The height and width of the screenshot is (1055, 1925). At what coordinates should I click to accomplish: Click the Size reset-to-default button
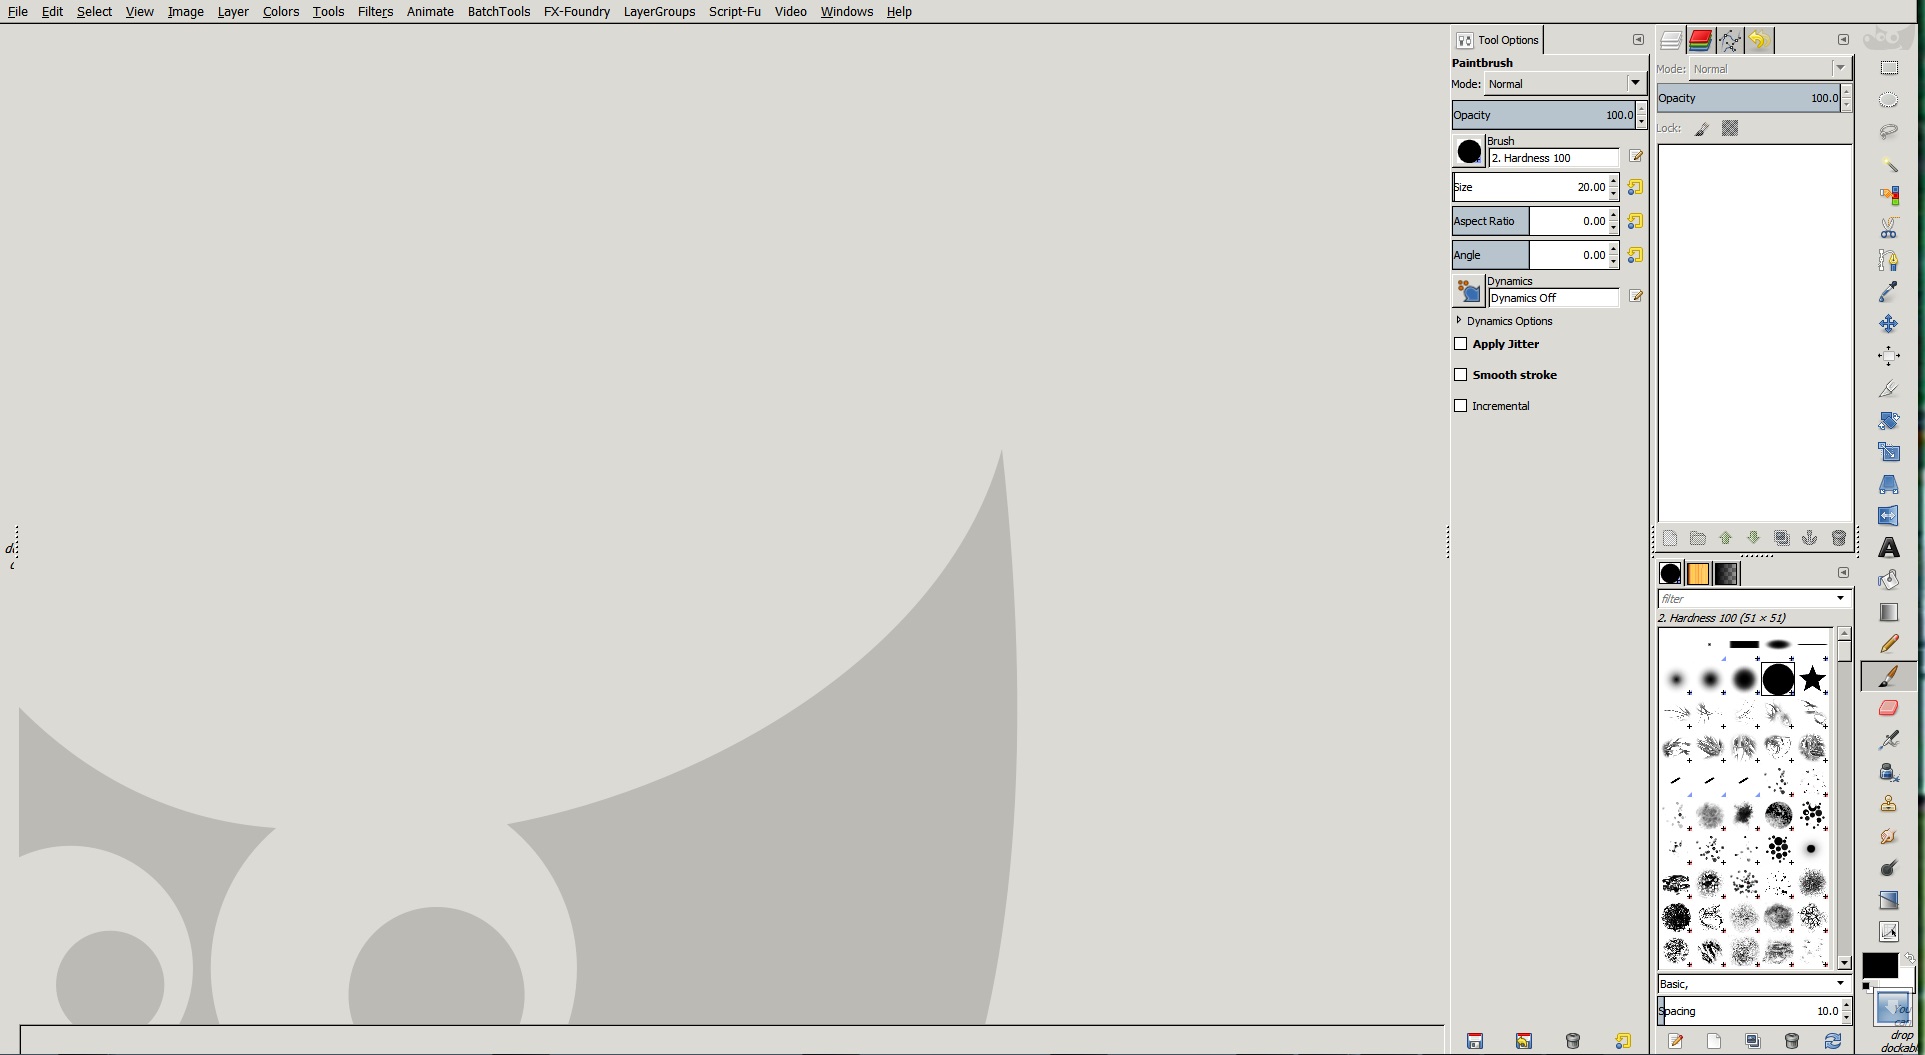click(x=1635, y=187)
